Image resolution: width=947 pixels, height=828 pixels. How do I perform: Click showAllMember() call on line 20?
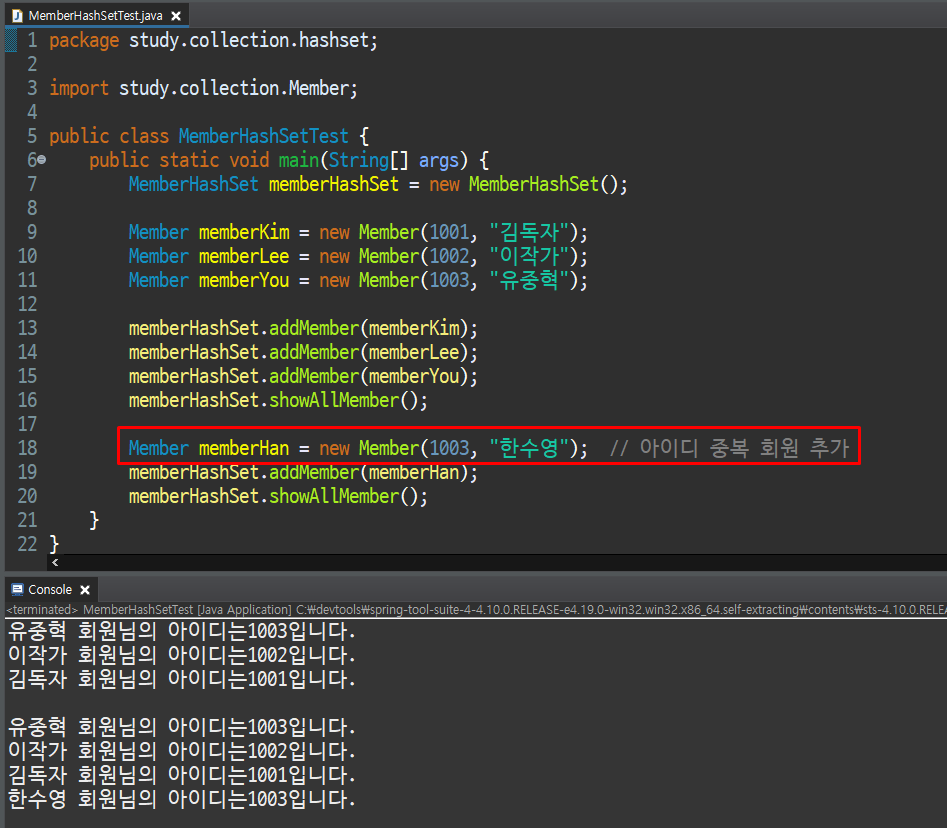click(x=348, y=496)
